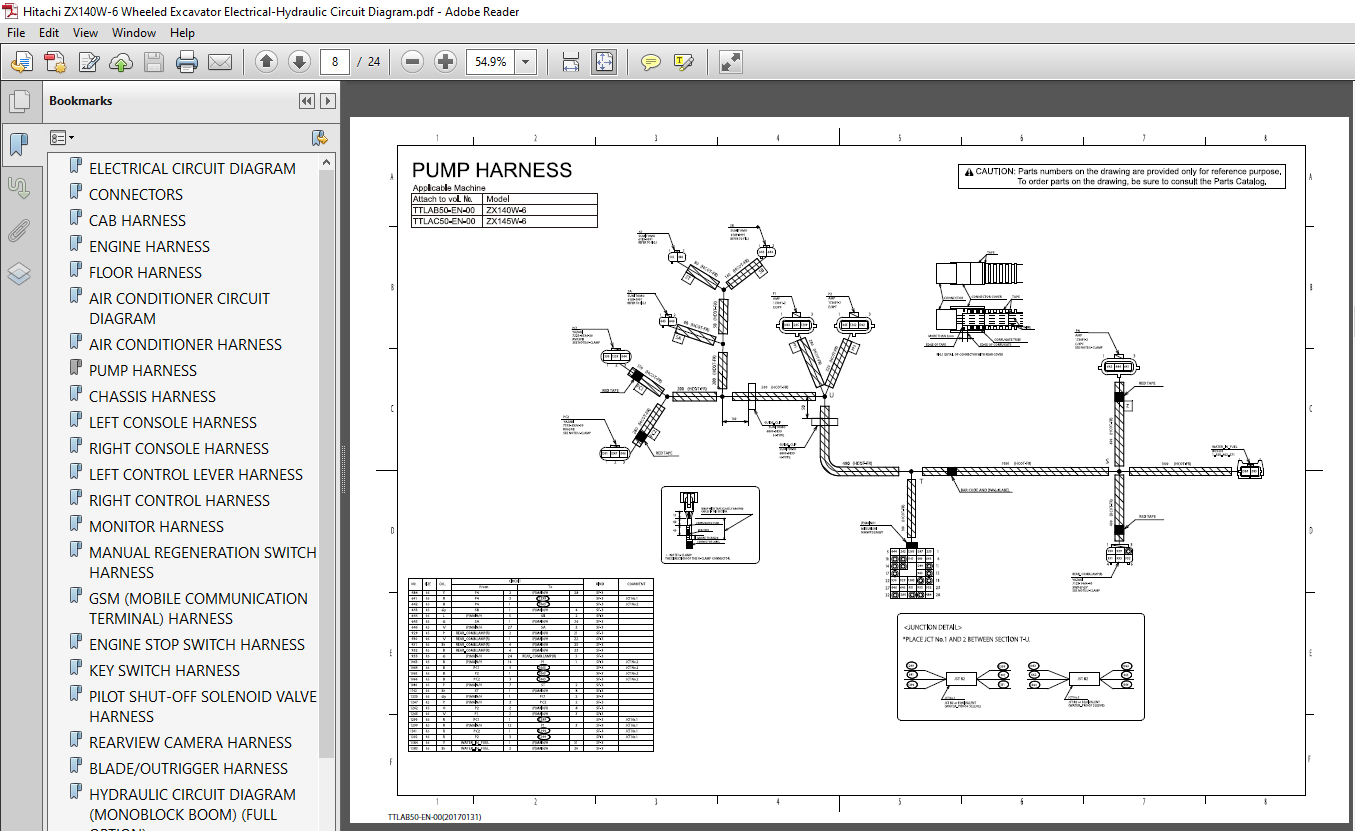The width and height of the screenshot is (1355, 831).
Task: Click the bookmarks list scrollbar thumb
Action: click(327, 463)
